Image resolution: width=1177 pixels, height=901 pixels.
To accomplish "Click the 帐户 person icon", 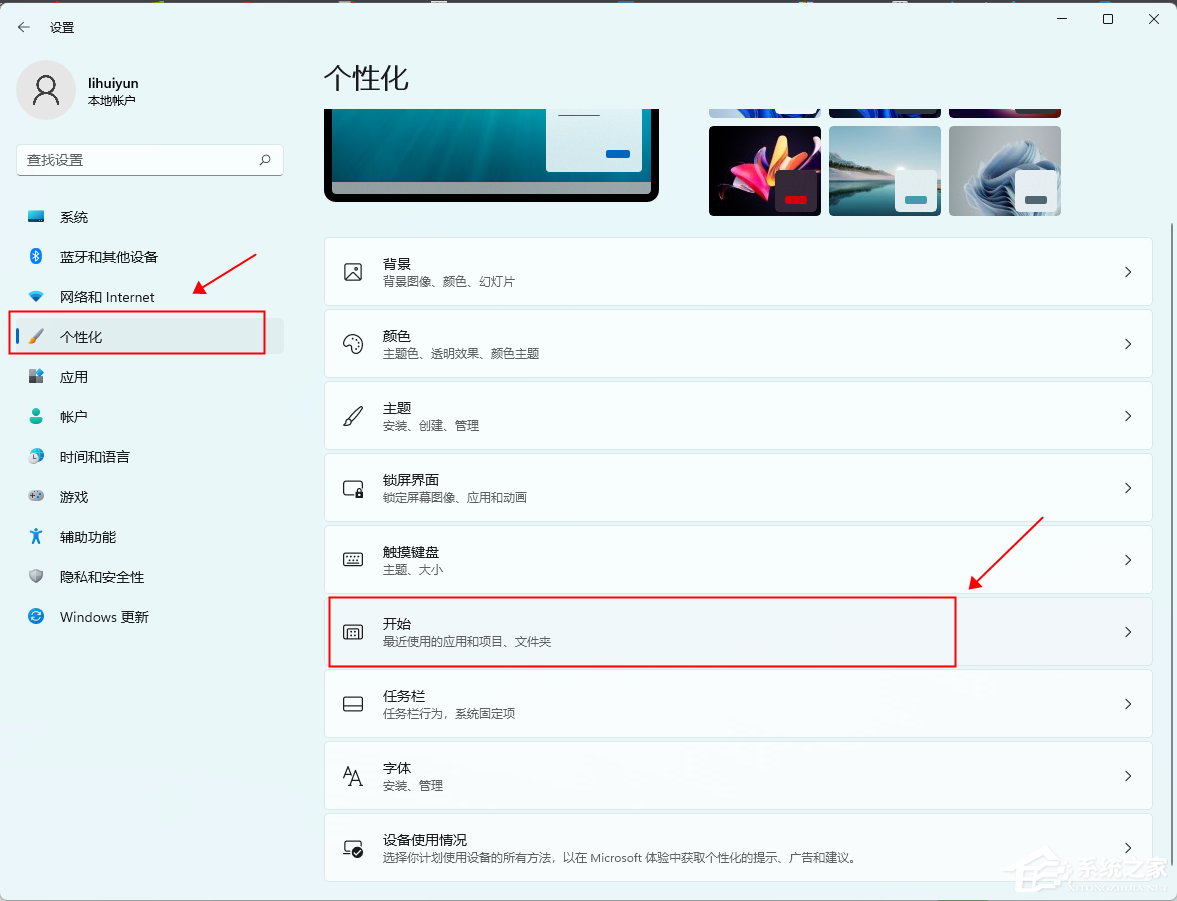I will click(x=36, y=416).
